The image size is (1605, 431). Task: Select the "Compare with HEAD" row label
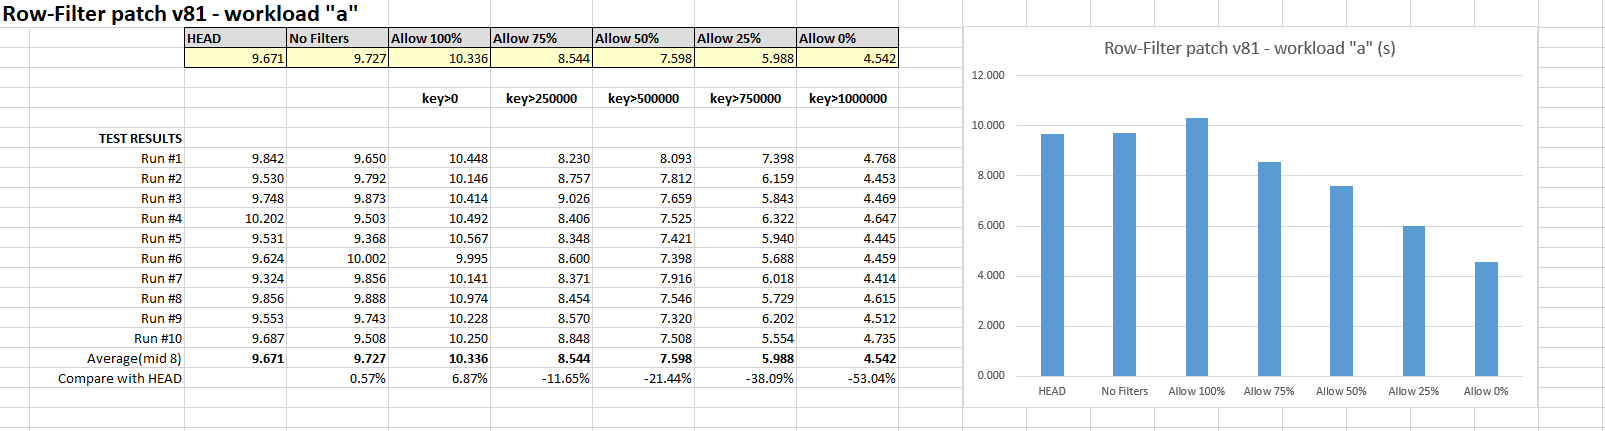pyautogui.click(x=120, y=378)
